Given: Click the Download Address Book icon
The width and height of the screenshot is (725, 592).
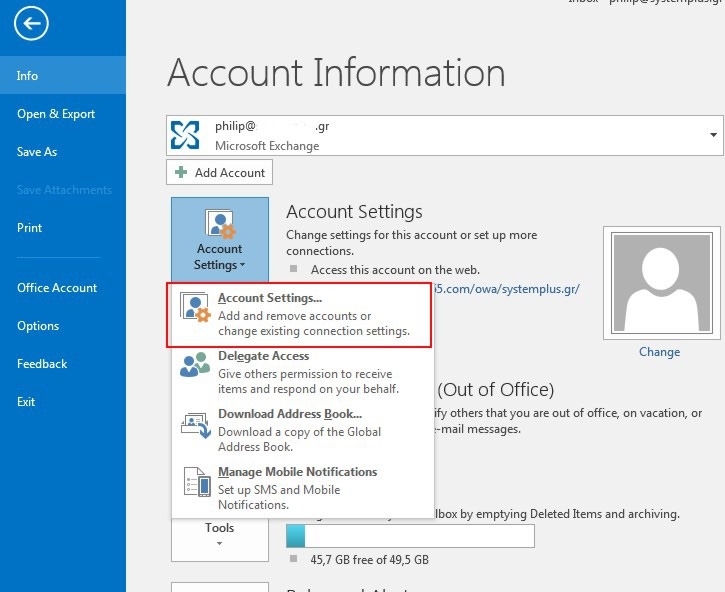Looking at the screenshot, I should coord(196,426).
